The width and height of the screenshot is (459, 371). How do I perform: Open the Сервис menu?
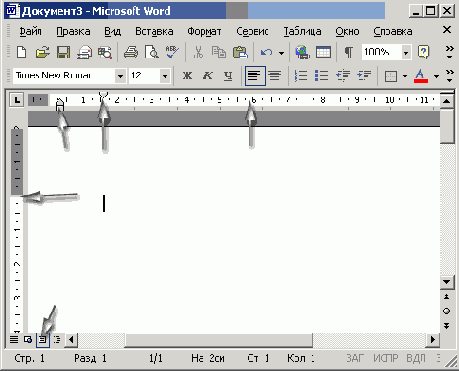click(x=252, y=31)
